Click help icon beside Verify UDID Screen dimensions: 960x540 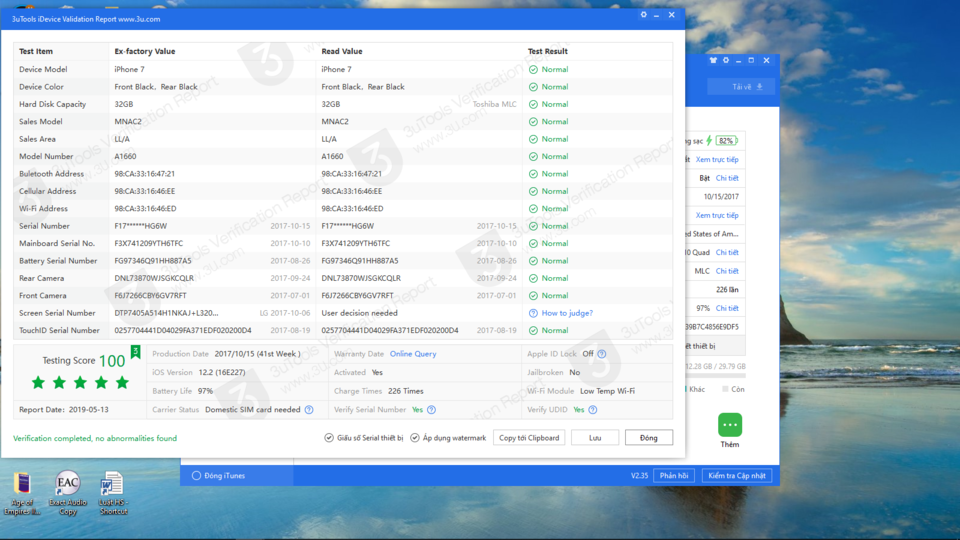pyautogui.click(x=593, y=410)
